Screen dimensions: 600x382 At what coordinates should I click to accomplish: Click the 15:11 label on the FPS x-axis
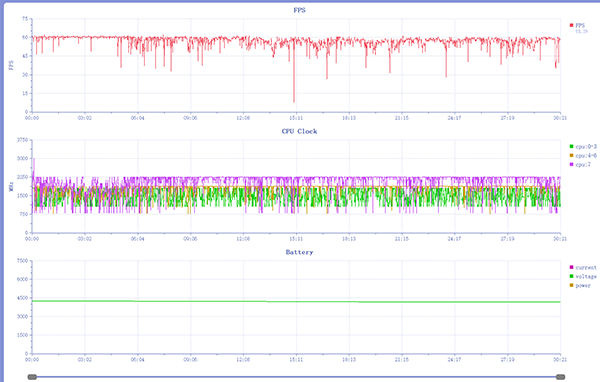click(x=296, y=118)
